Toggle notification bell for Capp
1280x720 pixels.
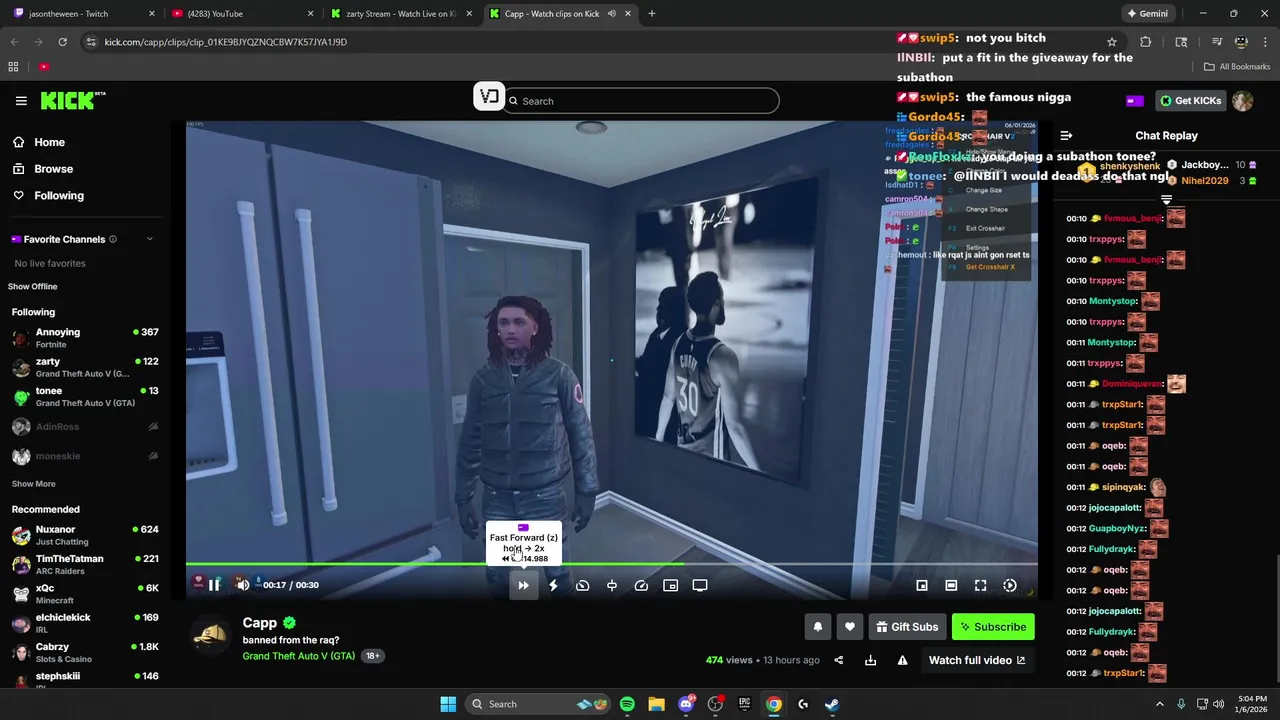click(817, 627)
